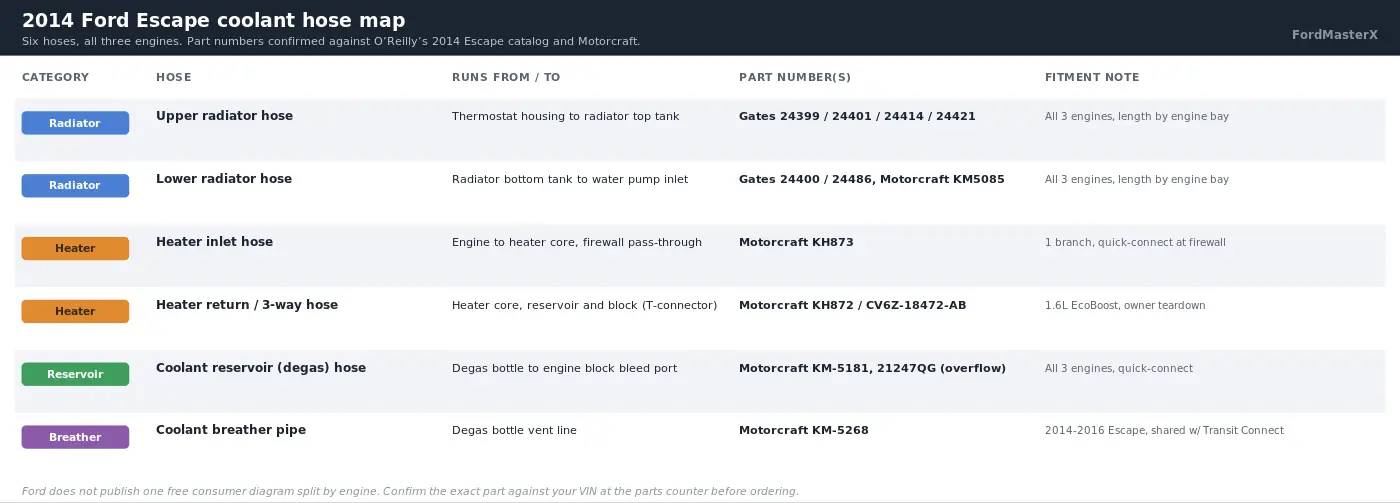Click the PART NUMBER(S) column header
The height and width of the screenshot is (503, 1400).
tap(795, 77)
